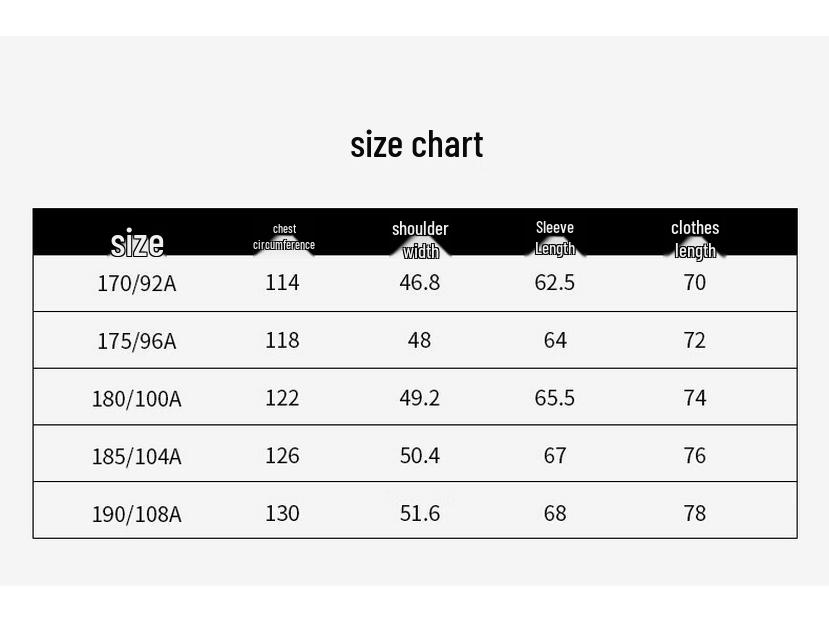This screenshot has width=829, height=622.
Task: Click shoulder width value 51.6
Action: pyautogui.click(x=420, y=512)
